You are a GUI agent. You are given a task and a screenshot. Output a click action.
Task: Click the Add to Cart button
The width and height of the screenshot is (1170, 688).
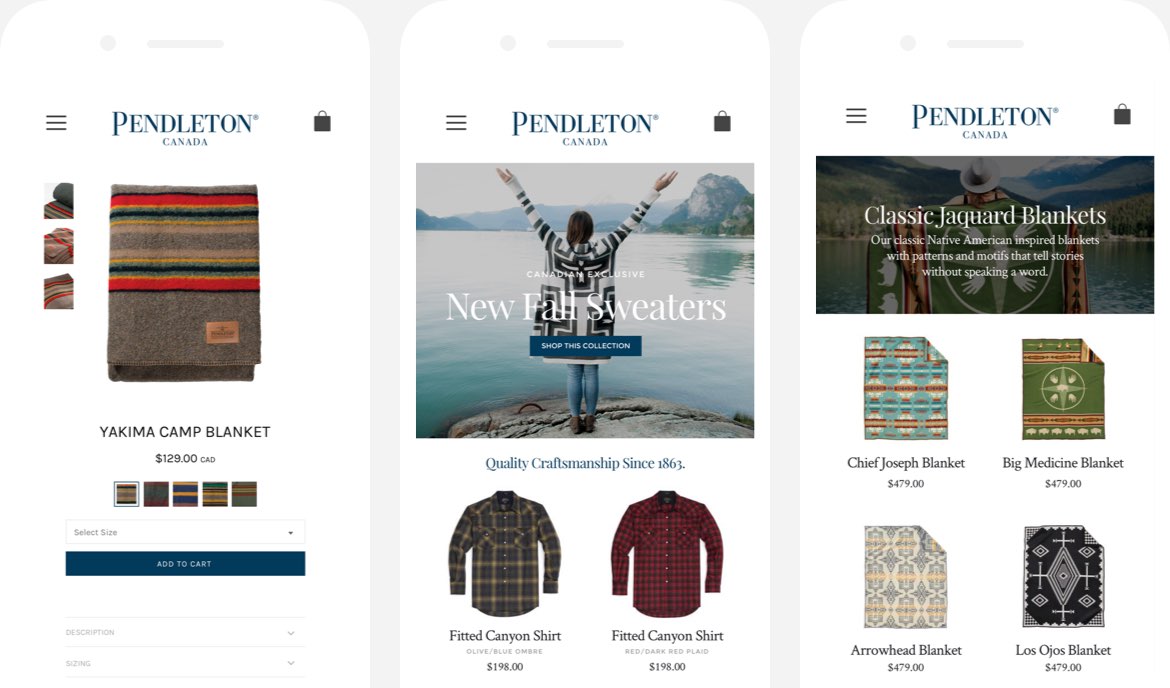point(185,564)
